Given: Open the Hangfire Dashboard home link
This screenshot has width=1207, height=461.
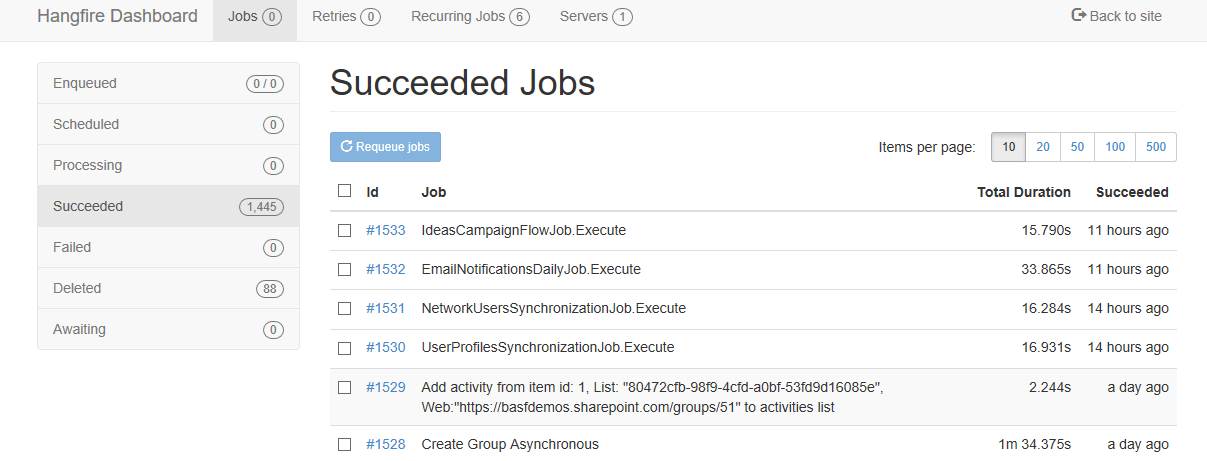Looking at the screenshot, I should coord(117,16).
